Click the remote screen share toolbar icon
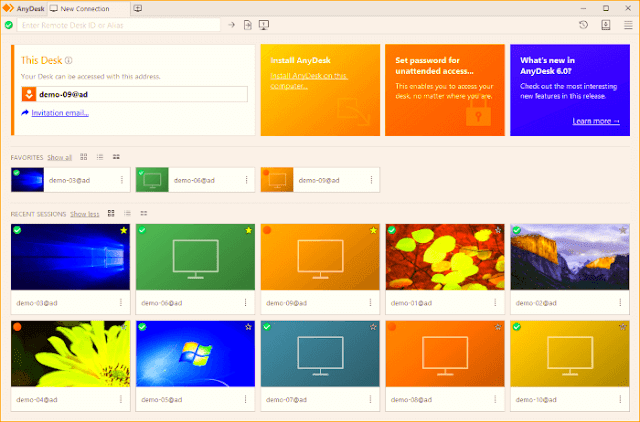The image size is (640, 422). pos(264,25)
